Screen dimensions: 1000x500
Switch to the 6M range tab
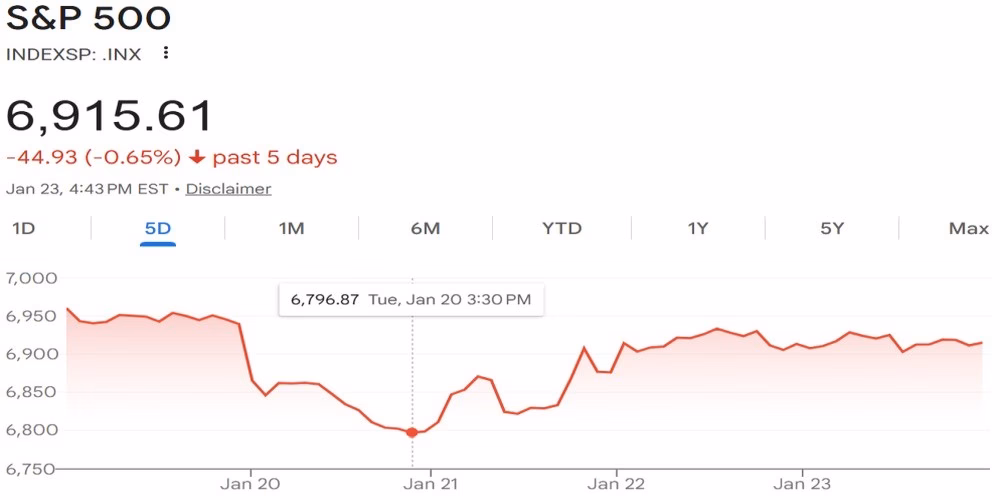click(425, 228)
